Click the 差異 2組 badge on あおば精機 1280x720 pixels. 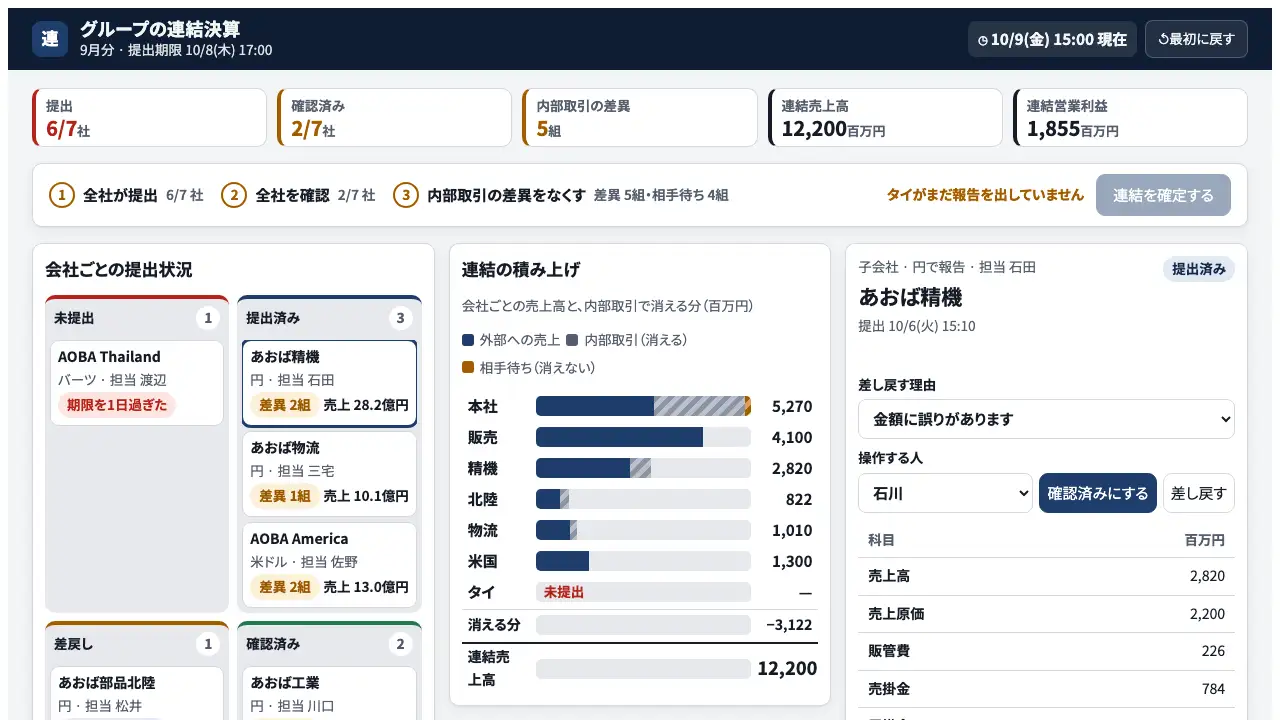point(285,405)
